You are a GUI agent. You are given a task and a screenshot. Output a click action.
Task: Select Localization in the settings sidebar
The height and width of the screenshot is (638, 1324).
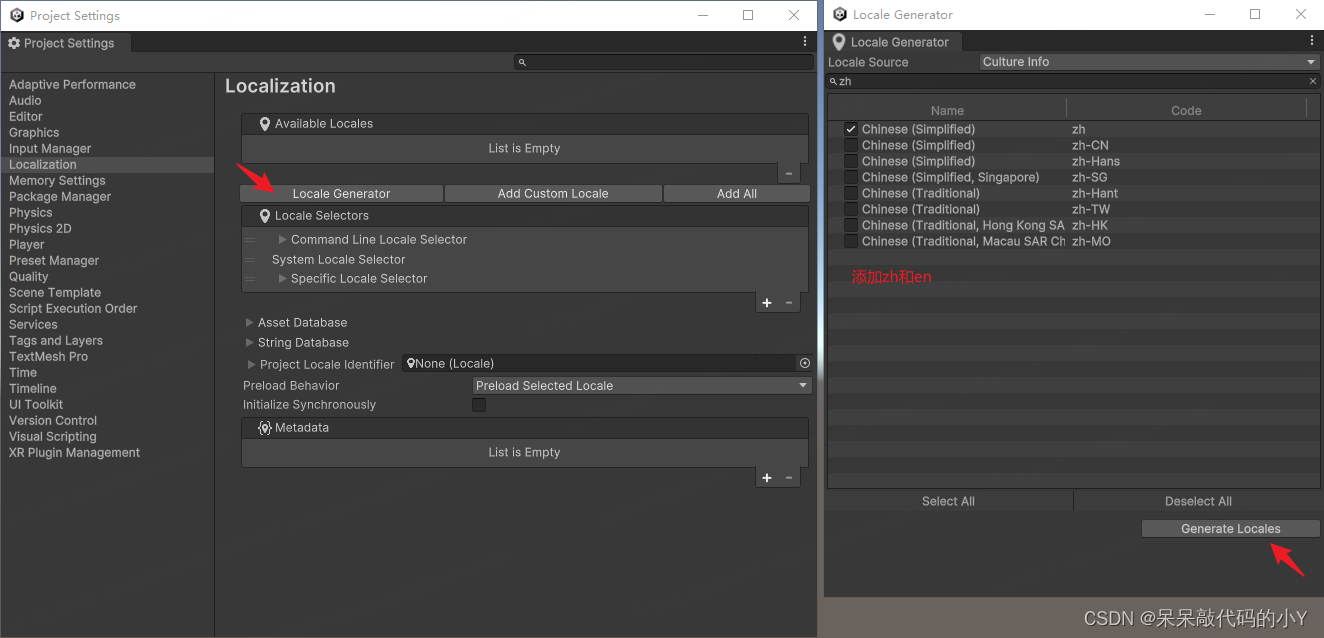click(x=43, y=165)
